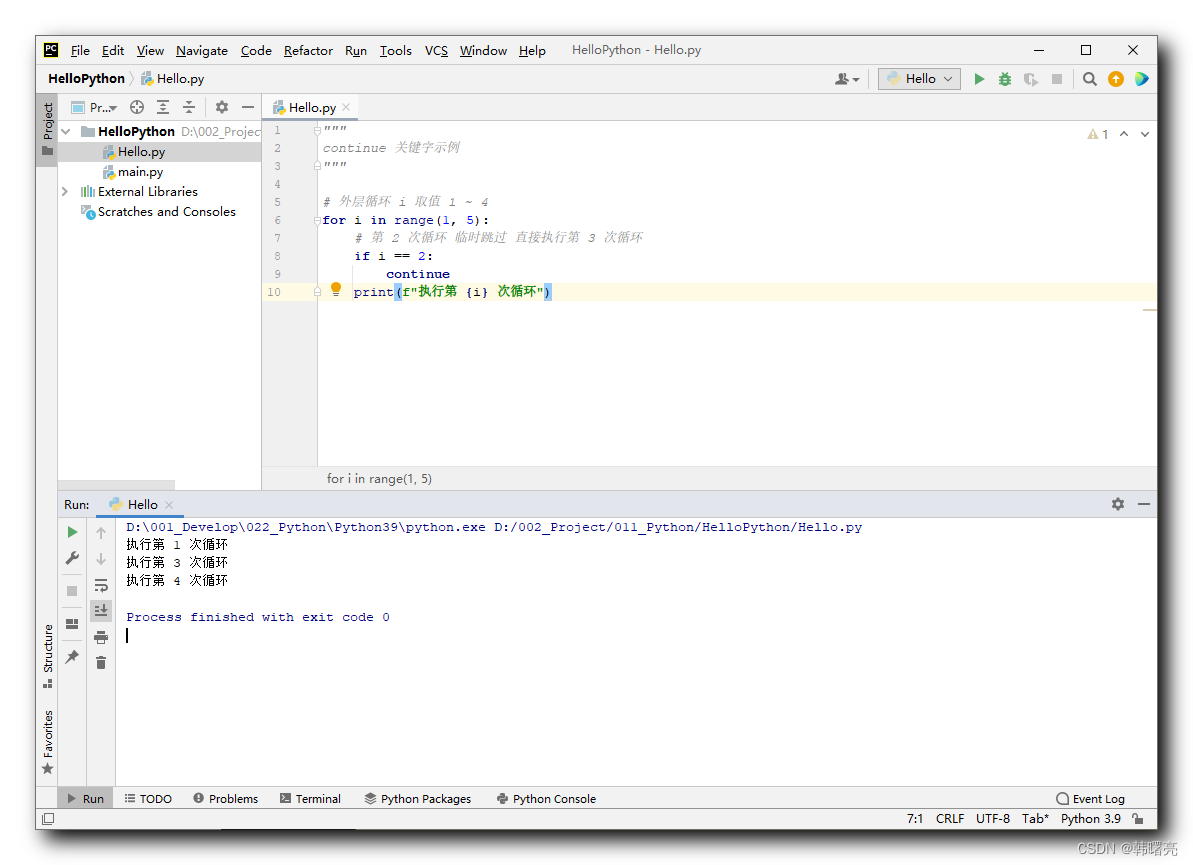The height and width of the screenshot is (865, 1193).
Task: Open Search Everywhere magnifier icon
Action: pyautogui.click(x=1090, y=79)
